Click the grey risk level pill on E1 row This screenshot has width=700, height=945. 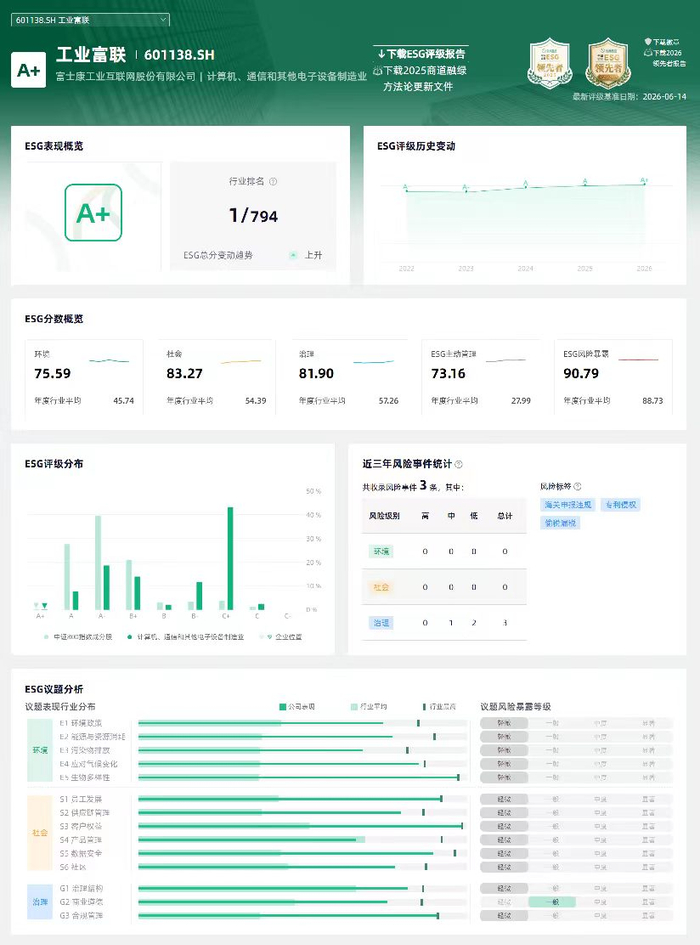504,723
